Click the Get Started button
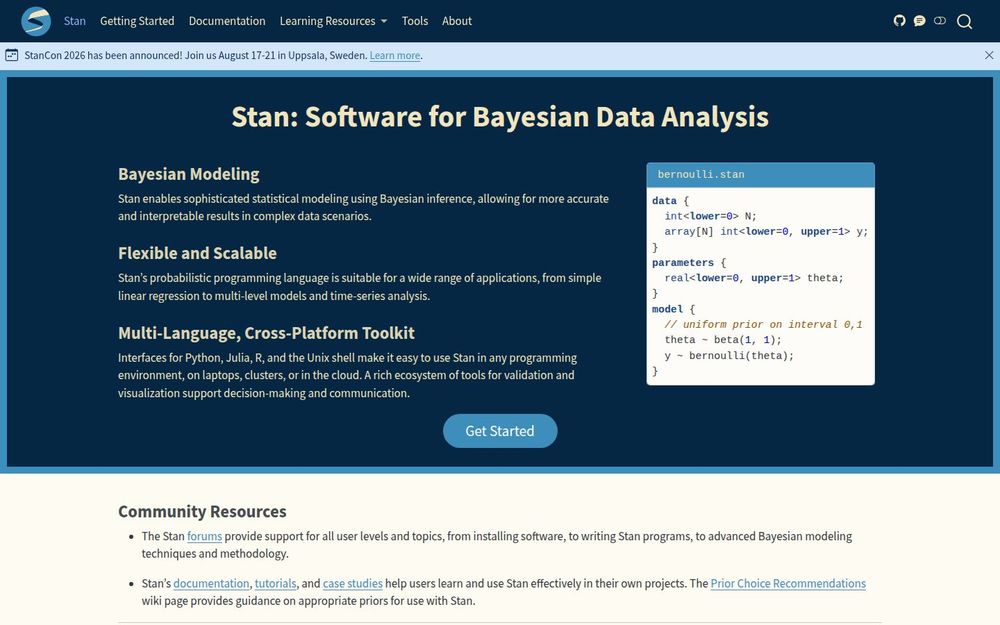The image size is (1000, 625). point(500,431)
